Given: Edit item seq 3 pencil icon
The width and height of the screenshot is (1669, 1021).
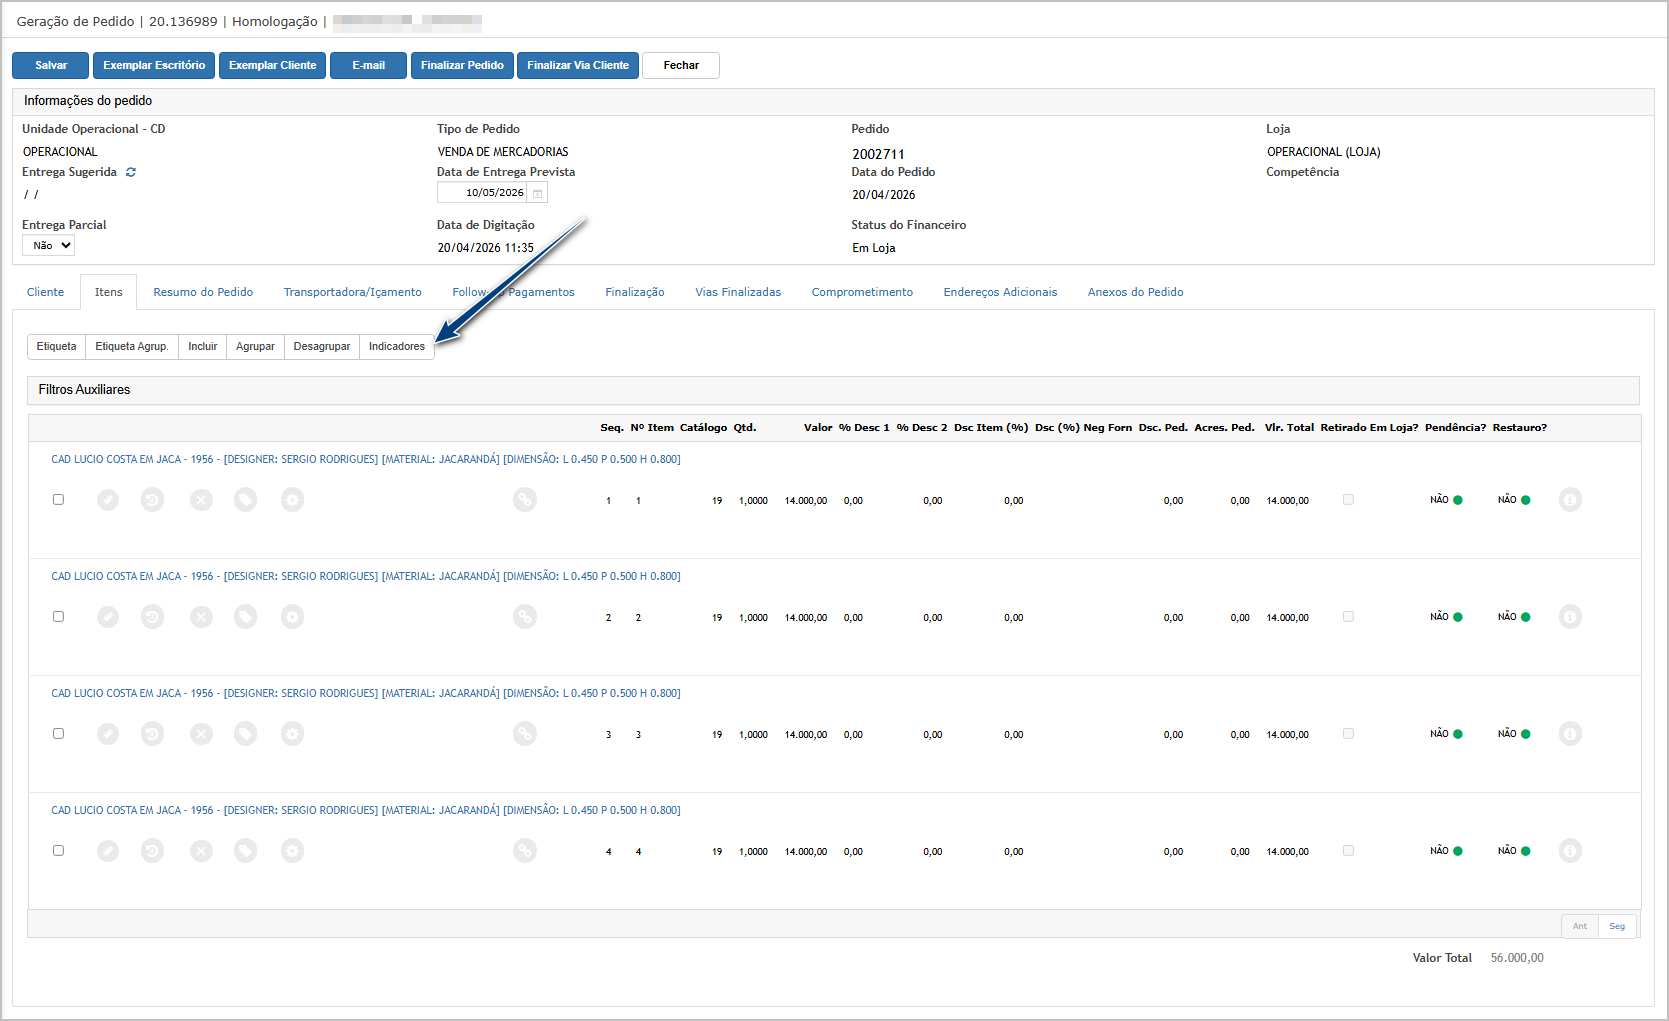Looking at the screenshot, I should point(108,734).
